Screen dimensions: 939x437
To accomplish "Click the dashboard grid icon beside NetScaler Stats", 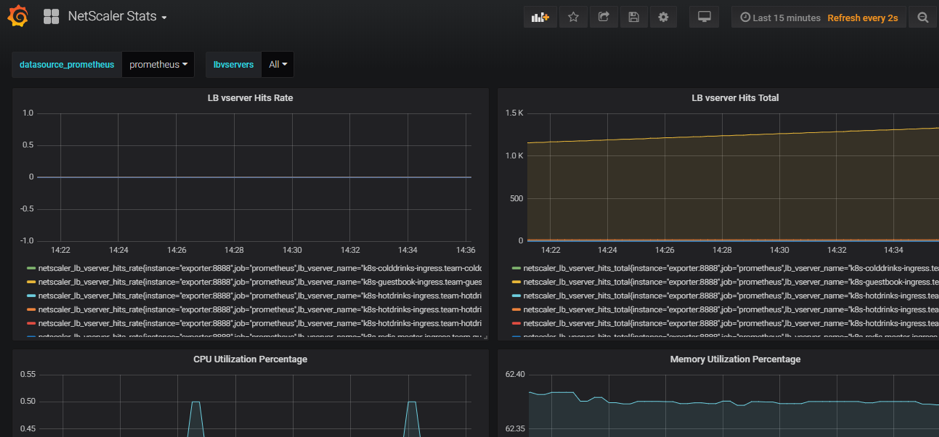I will tap(51, 17).
